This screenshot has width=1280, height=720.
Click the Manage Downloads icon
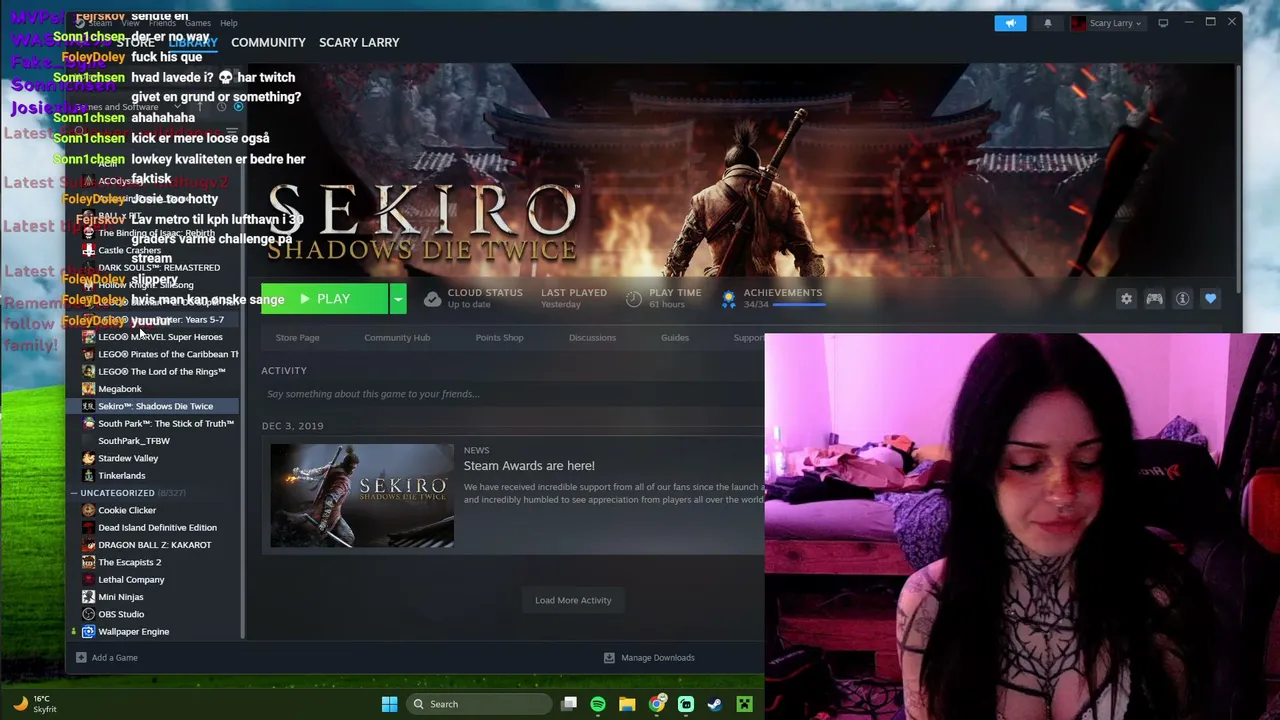tap(609, 657)
